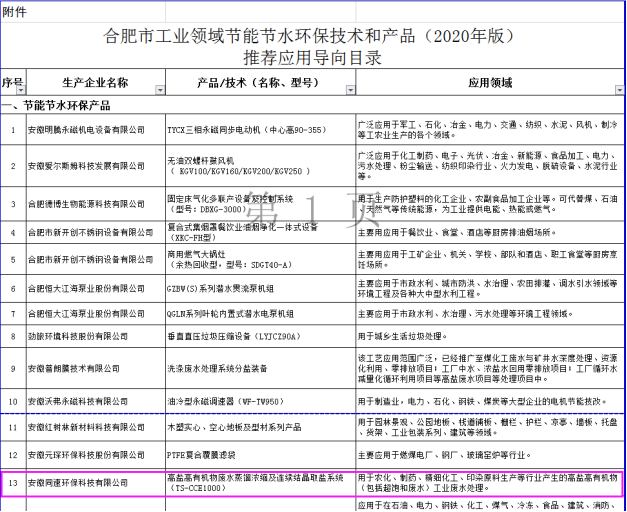The height and width of the screenshot is (512, 627).
Task: Click the application cell starting 主要用应用于工矿企业
Action: tap(490, 259)
